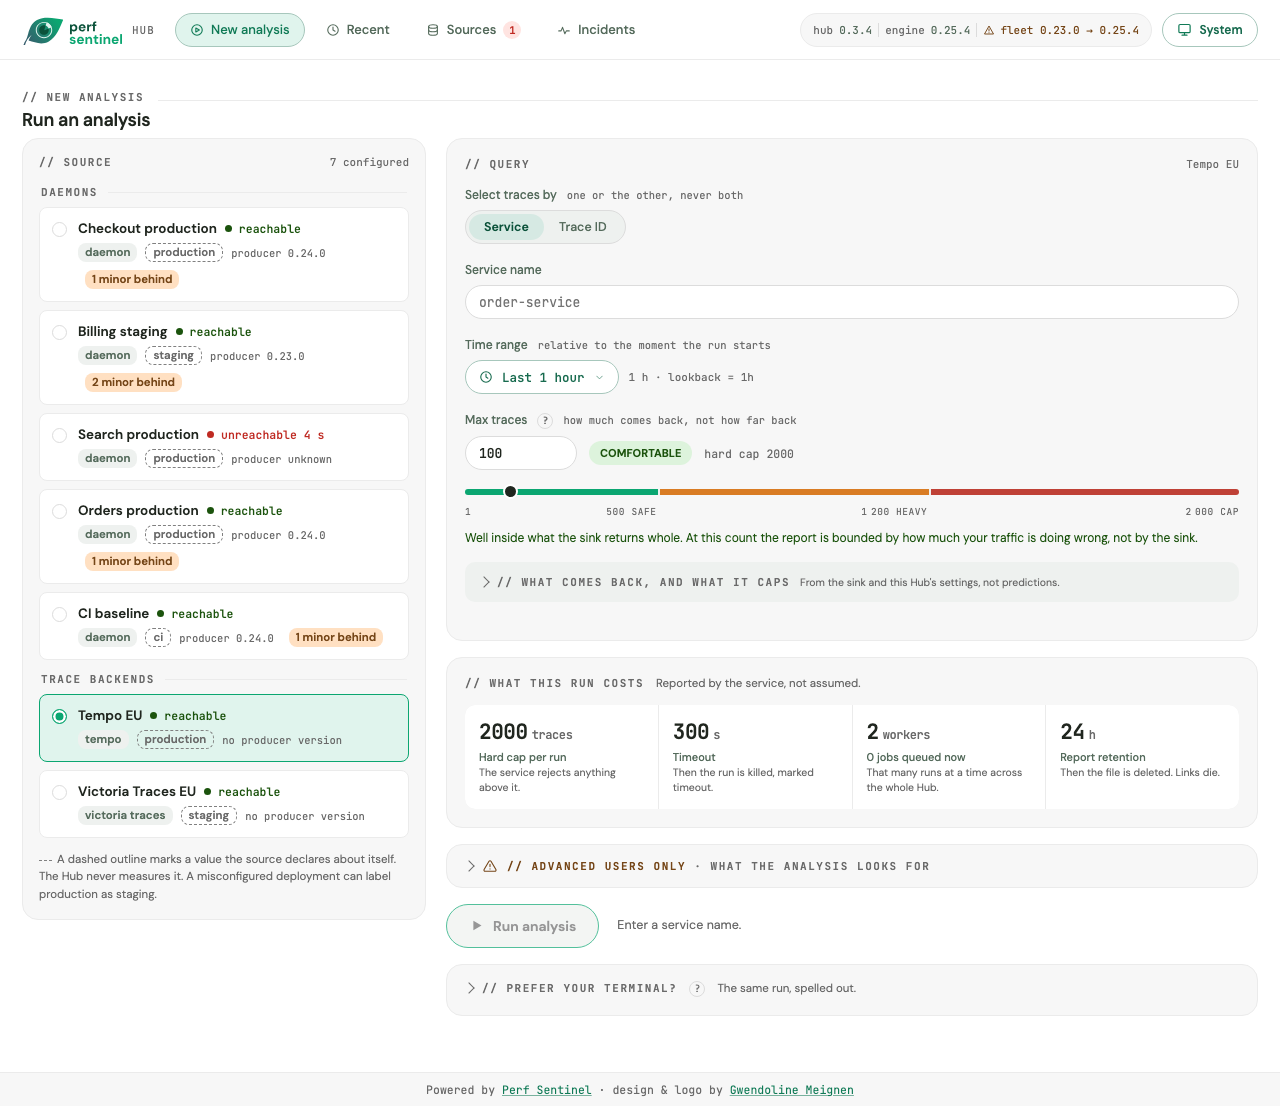The width and height of the screenshot is (1280, 1106).
Task: Click the Sources database icon
Action: (x=433, y=30)
